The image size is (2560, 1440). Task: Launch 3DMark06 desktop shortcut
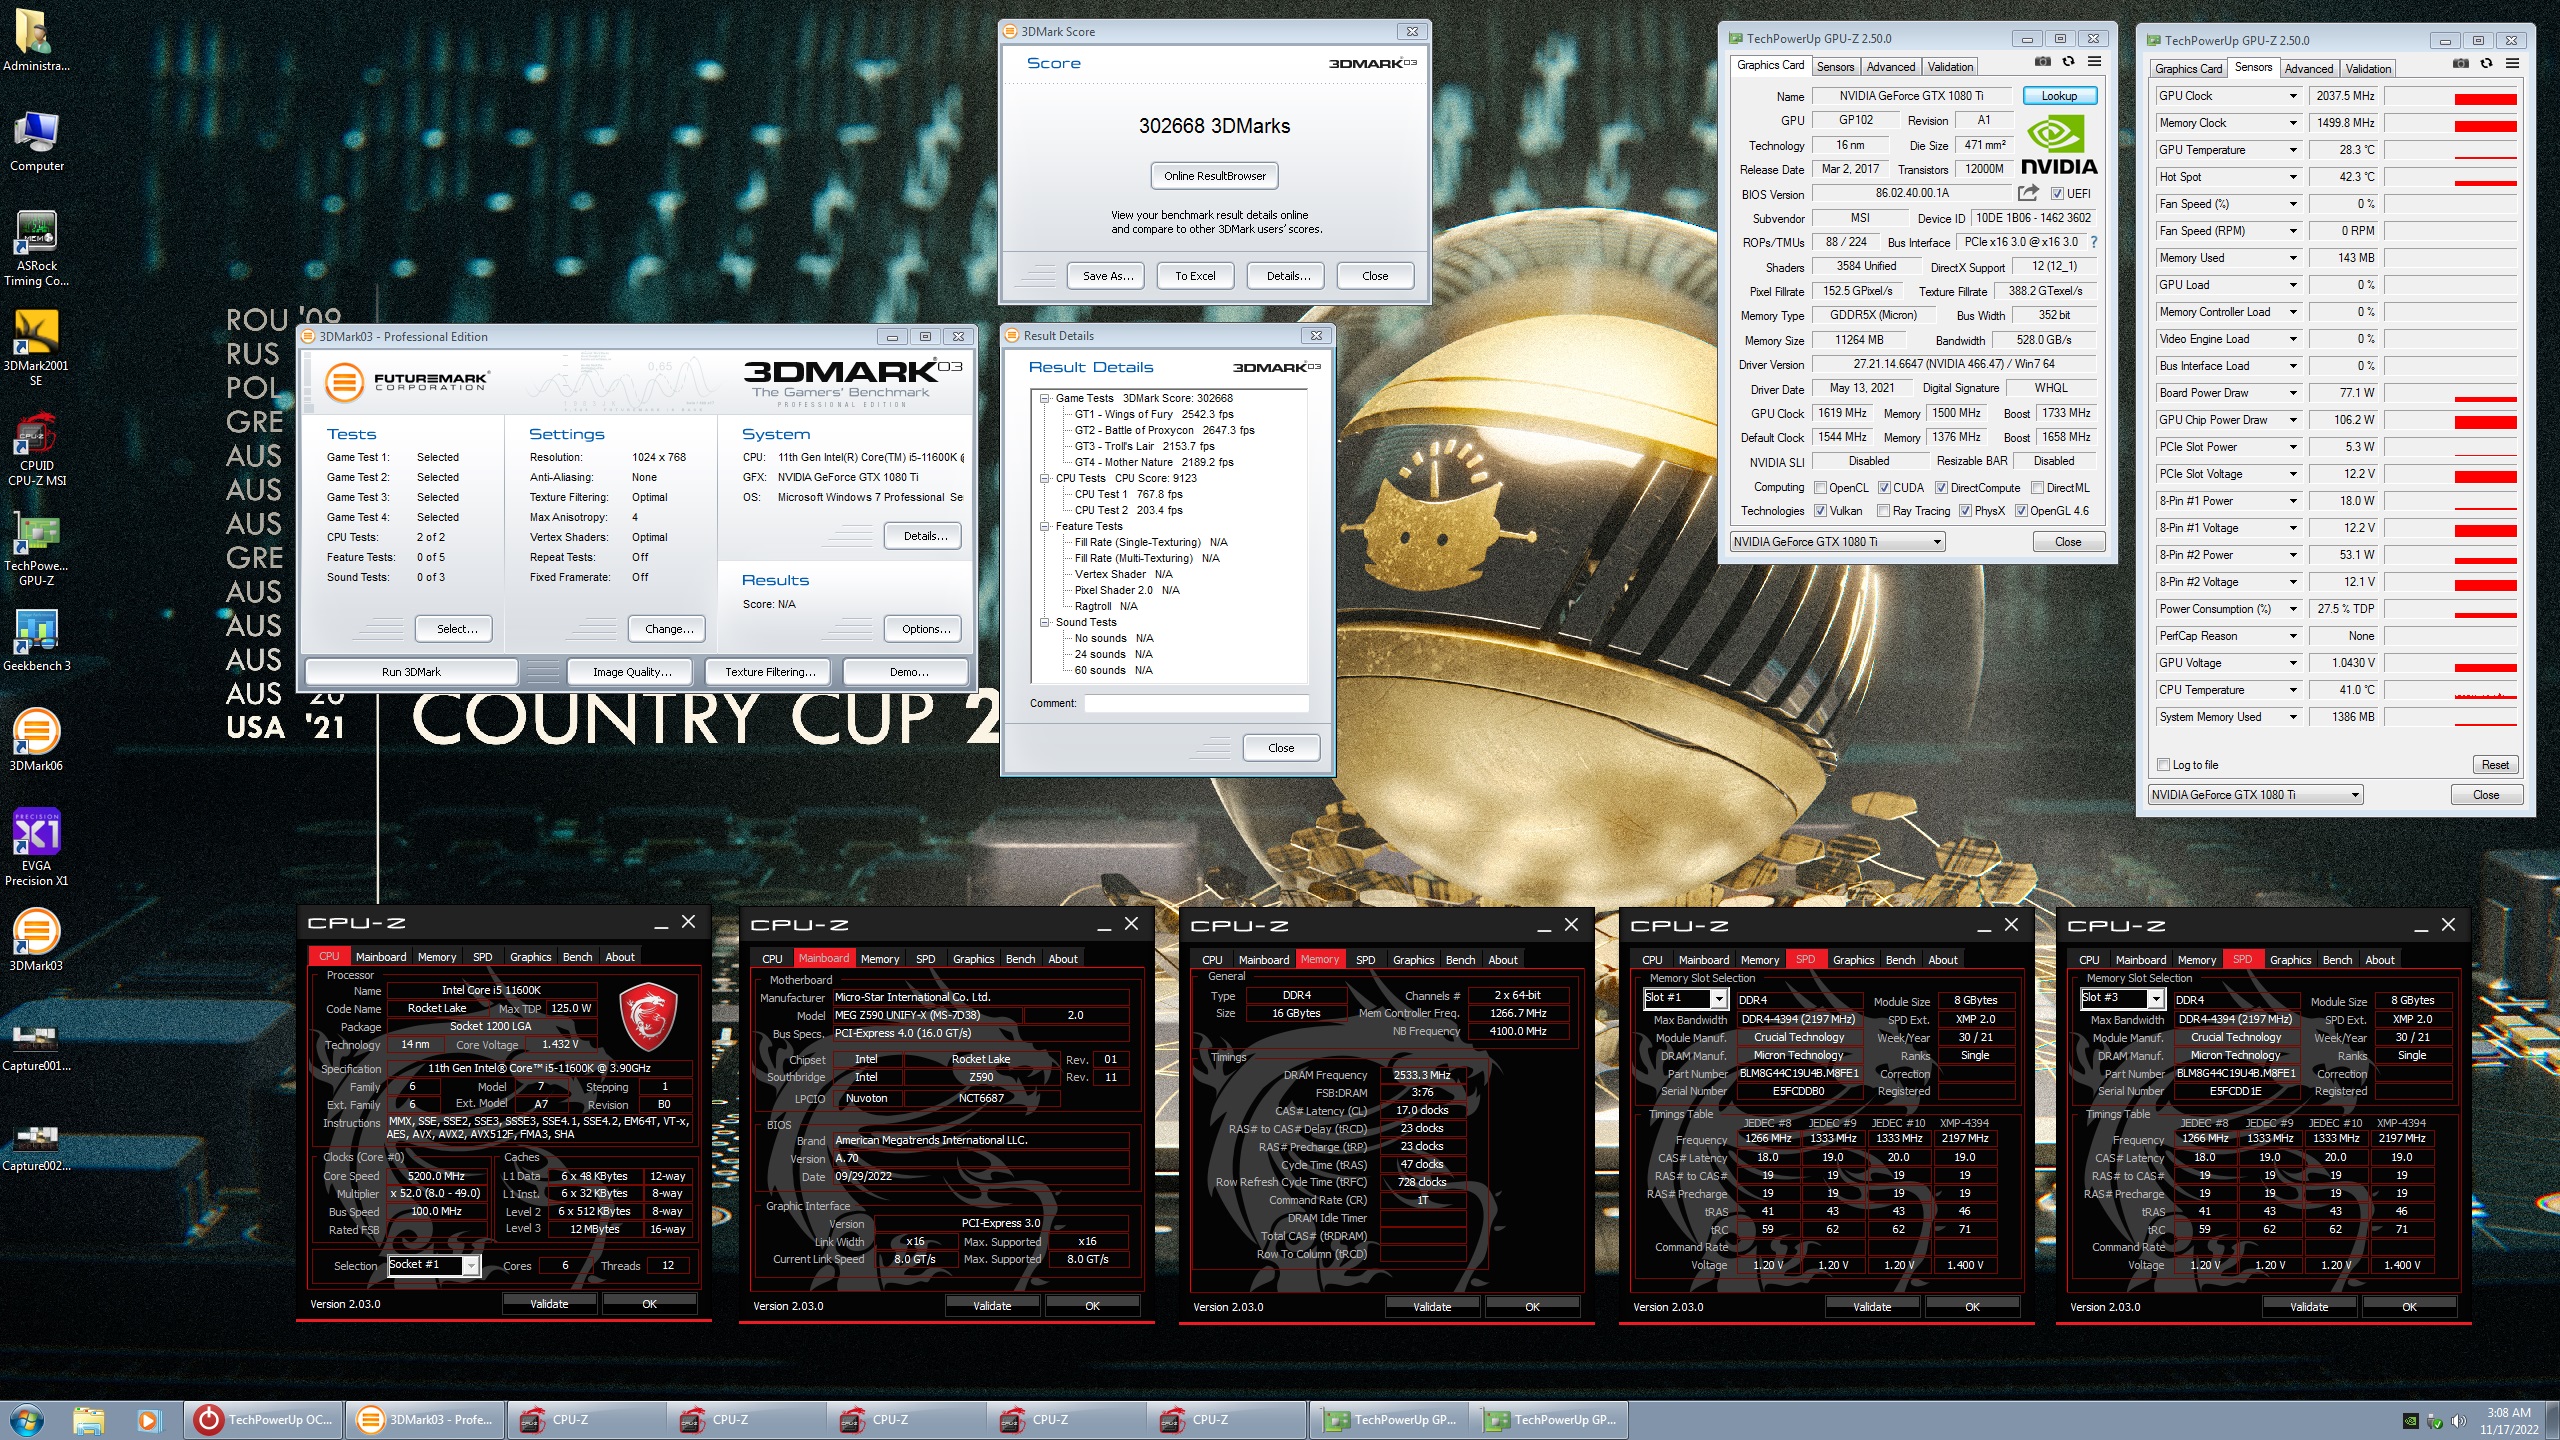tap(36, 740)
